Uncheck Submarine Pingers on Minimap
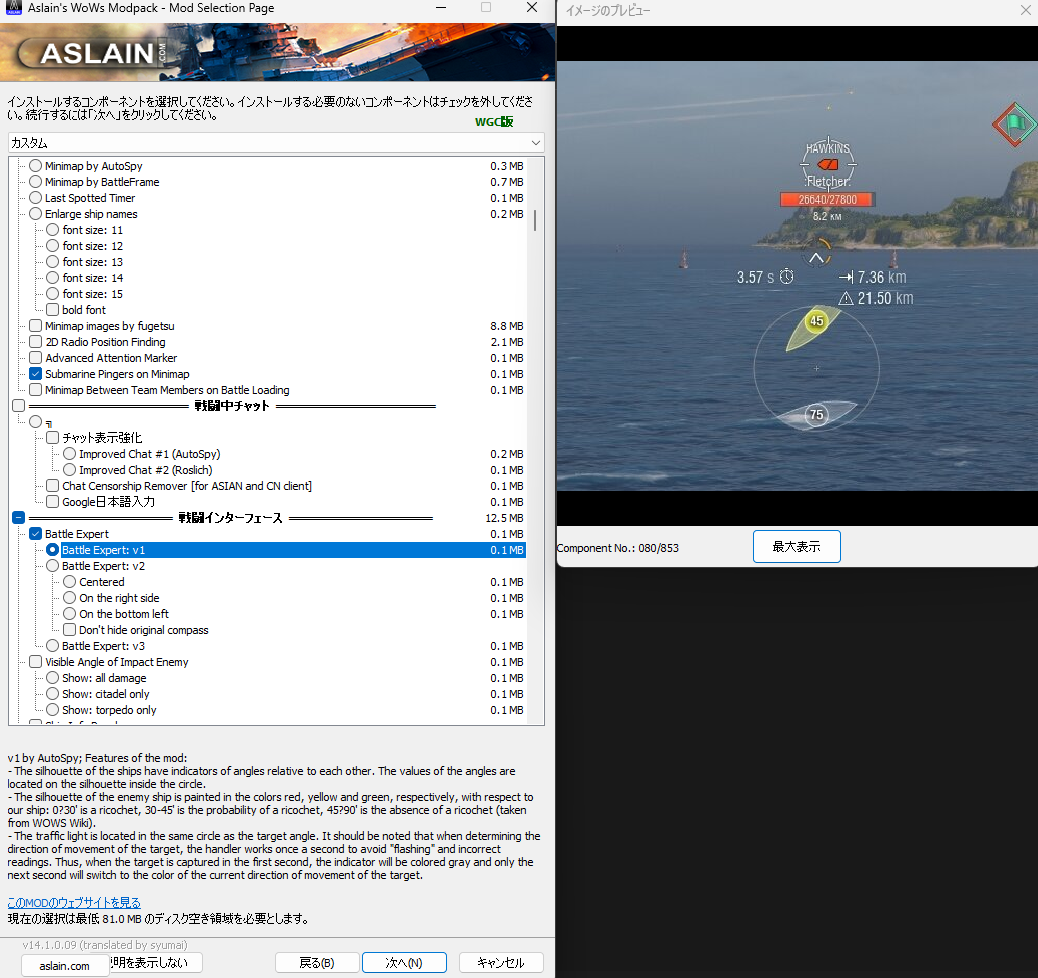Viewport: 1038px width, 978px height. click(35, 374)
